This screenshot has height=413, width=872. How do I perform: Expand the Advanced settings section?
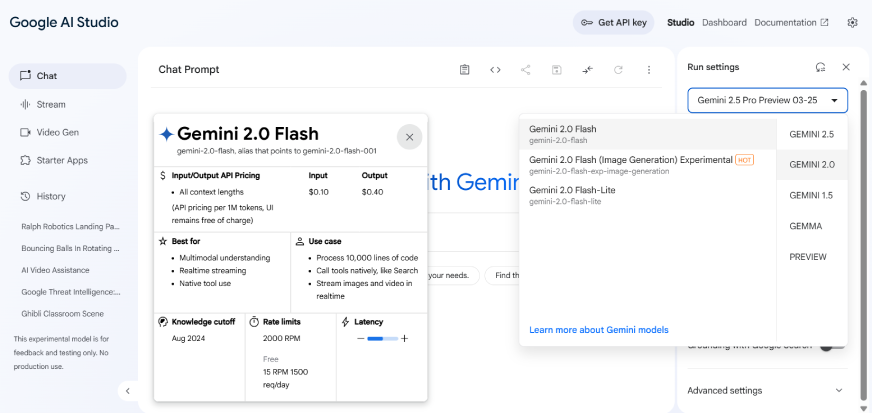[767, 391]
